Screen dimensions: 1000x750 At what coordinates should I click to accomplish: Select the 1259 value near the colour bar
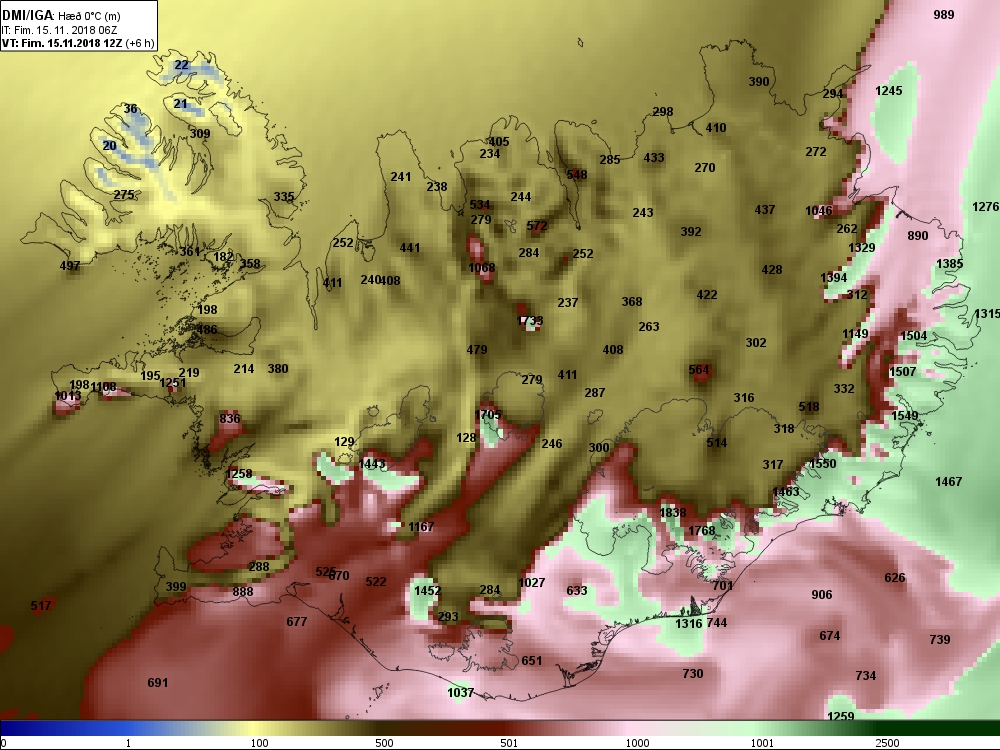click(841, 716)
